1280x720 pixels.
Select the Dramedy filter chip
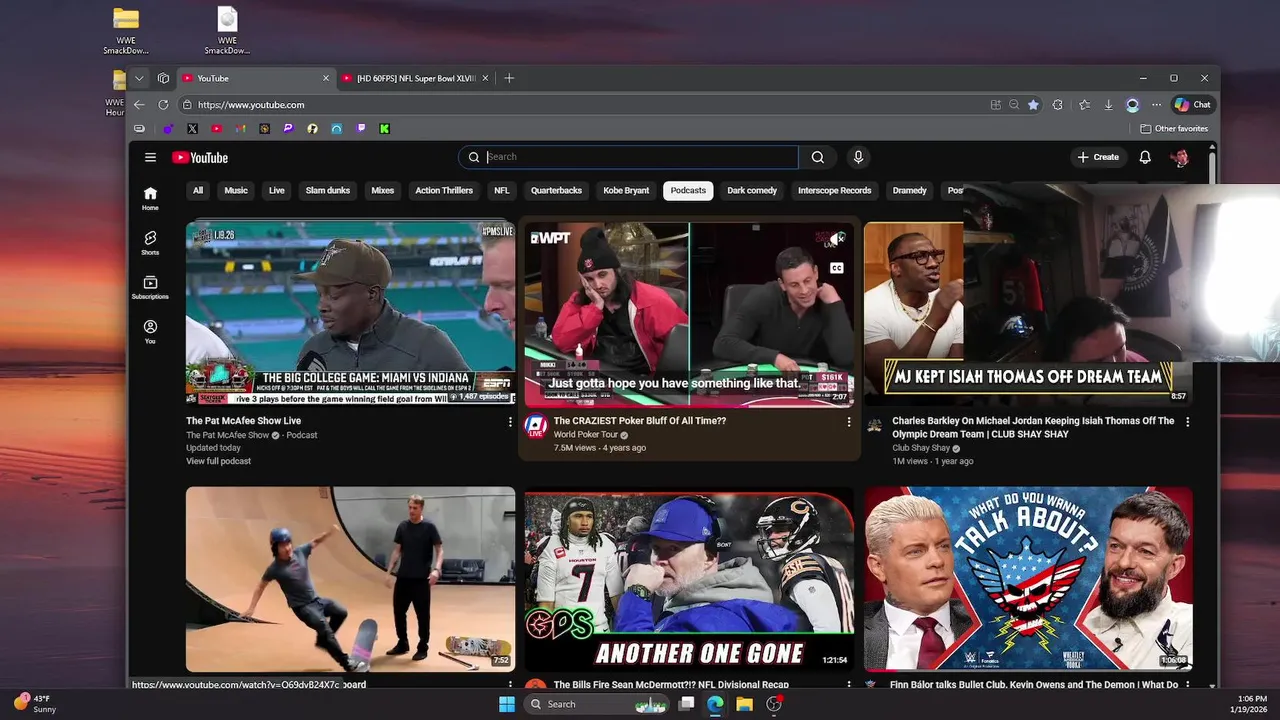coord(910,190)
